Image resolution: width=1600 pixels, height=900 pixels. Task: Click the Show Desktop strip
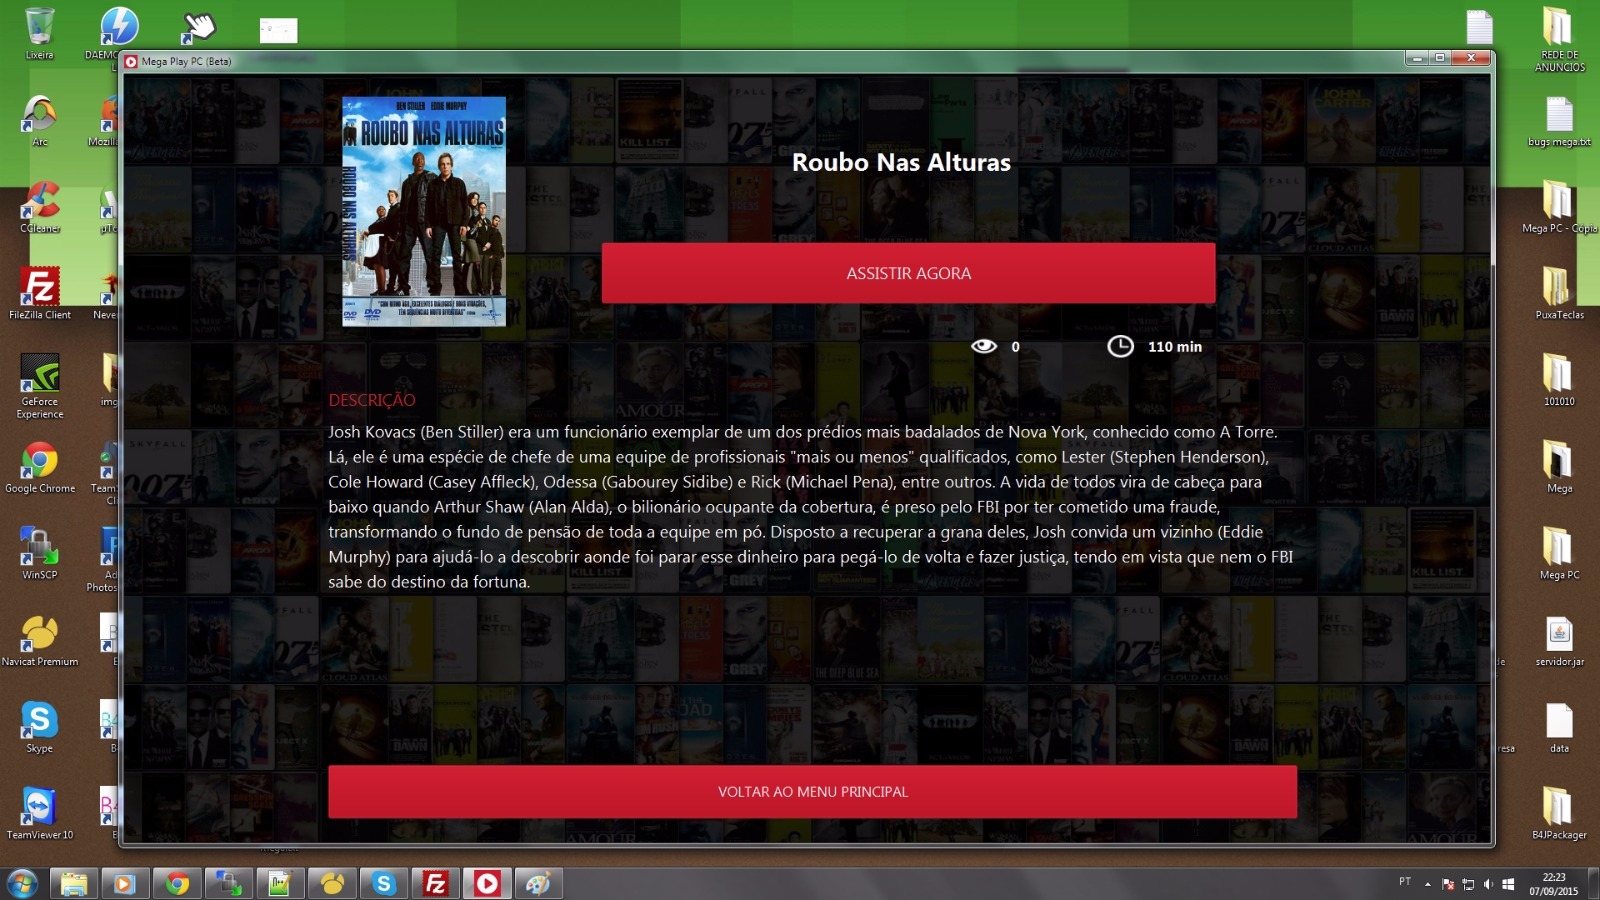point(1593,884)
